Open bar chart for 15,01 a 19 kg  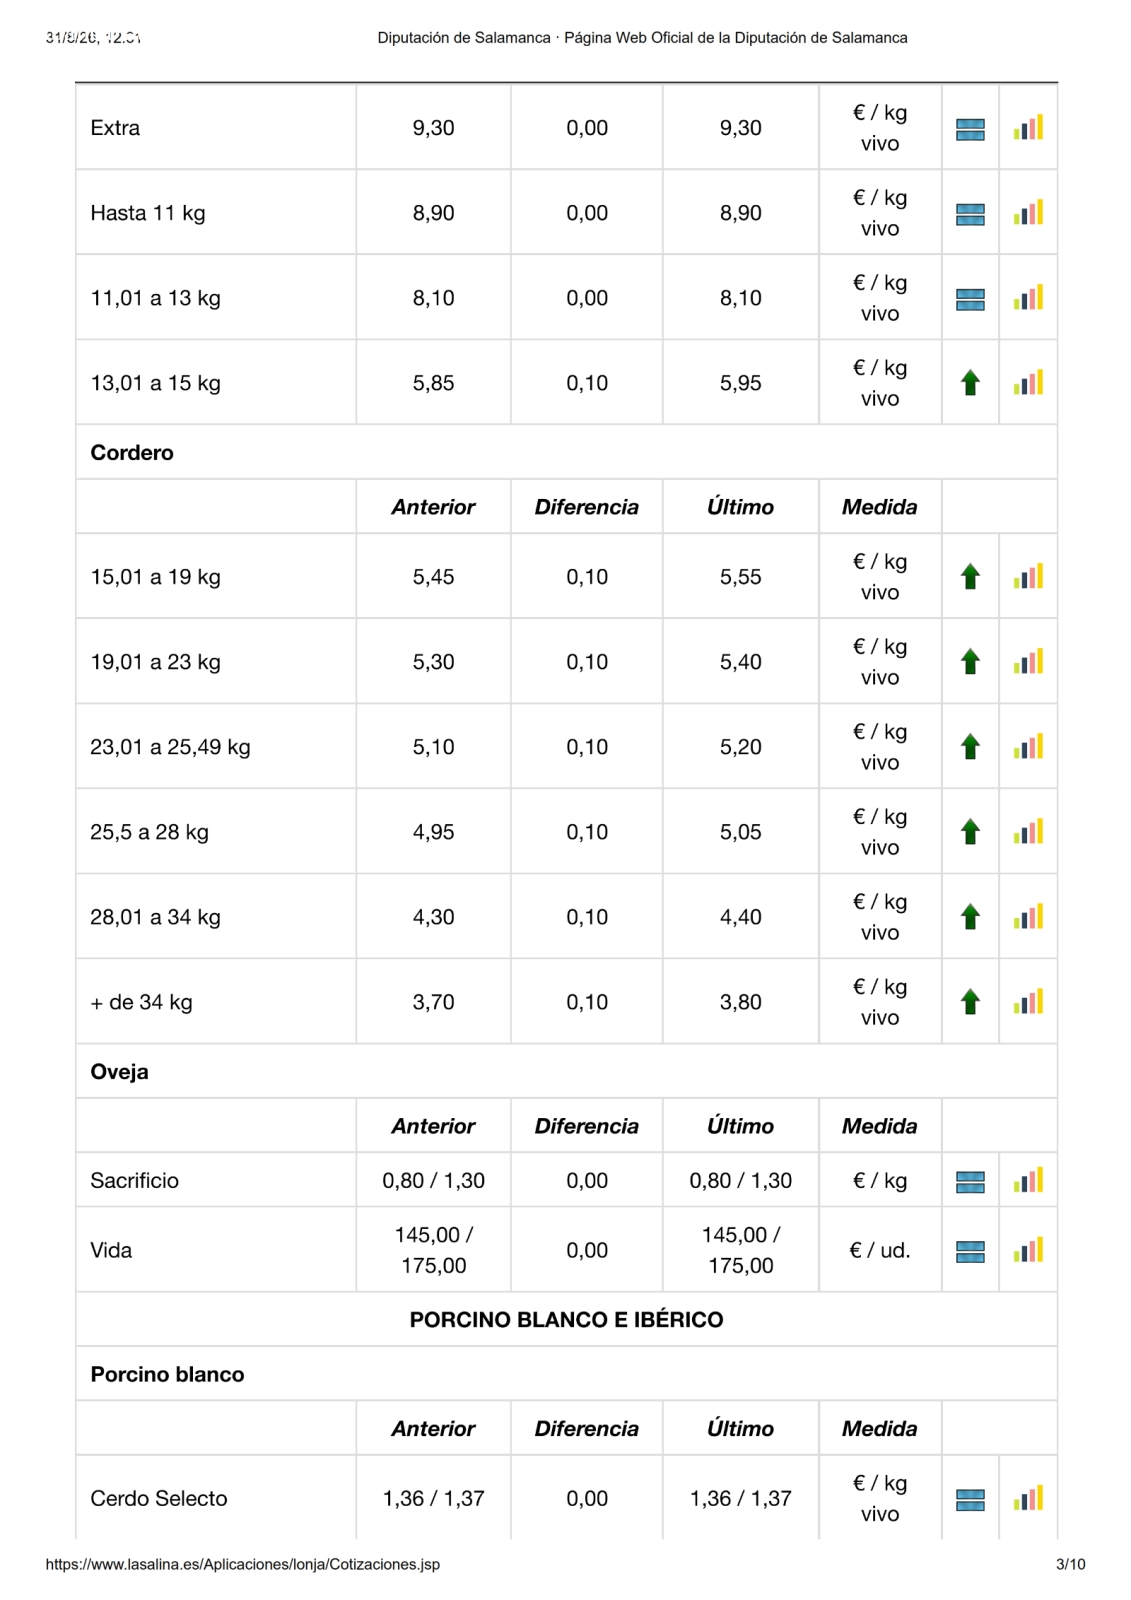[1028, 576]
